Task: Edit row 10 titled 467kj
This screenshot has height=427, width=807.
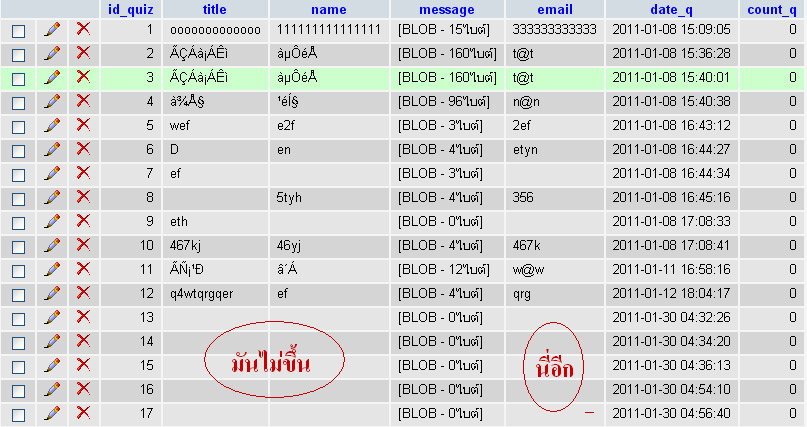Action: 52,246
